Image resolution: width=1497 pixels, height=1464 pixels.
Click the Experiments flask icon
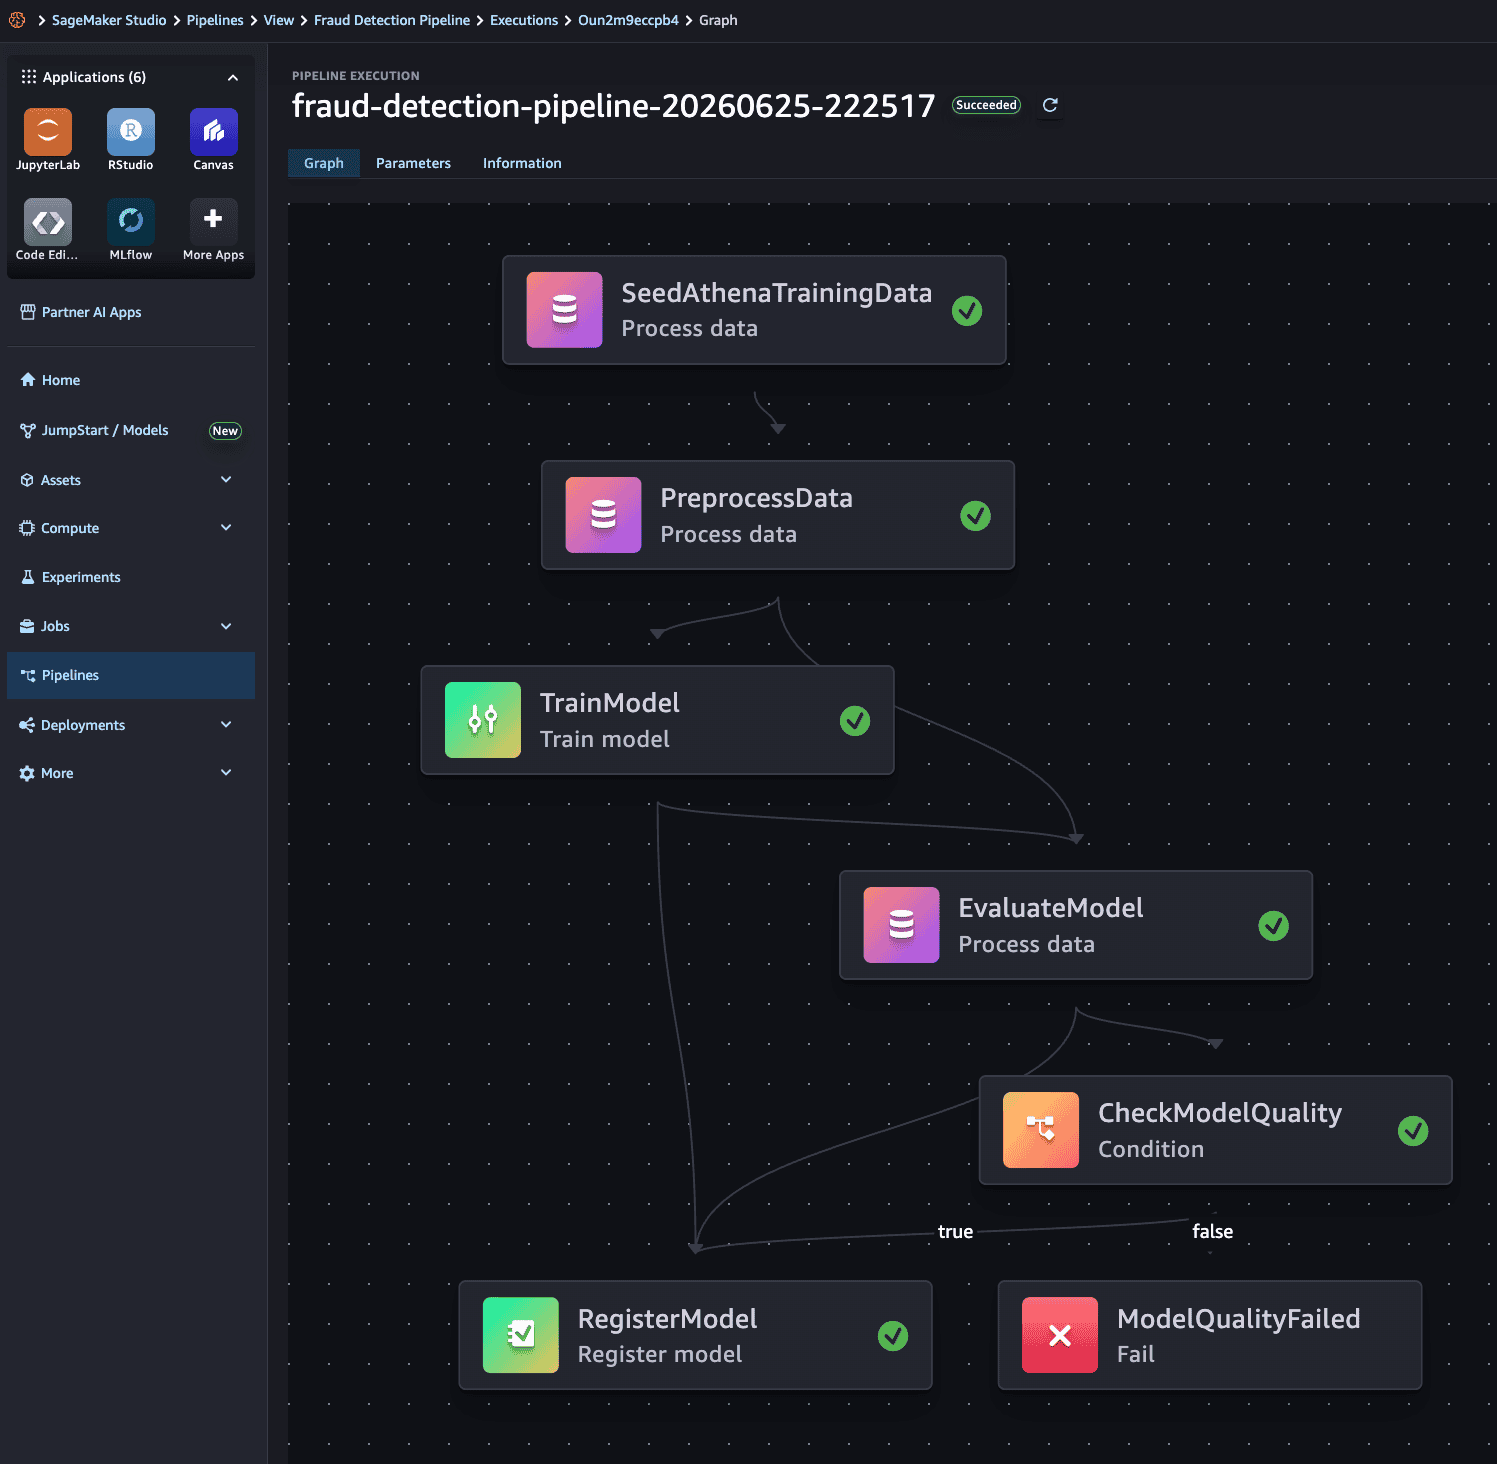pos(28,577)
